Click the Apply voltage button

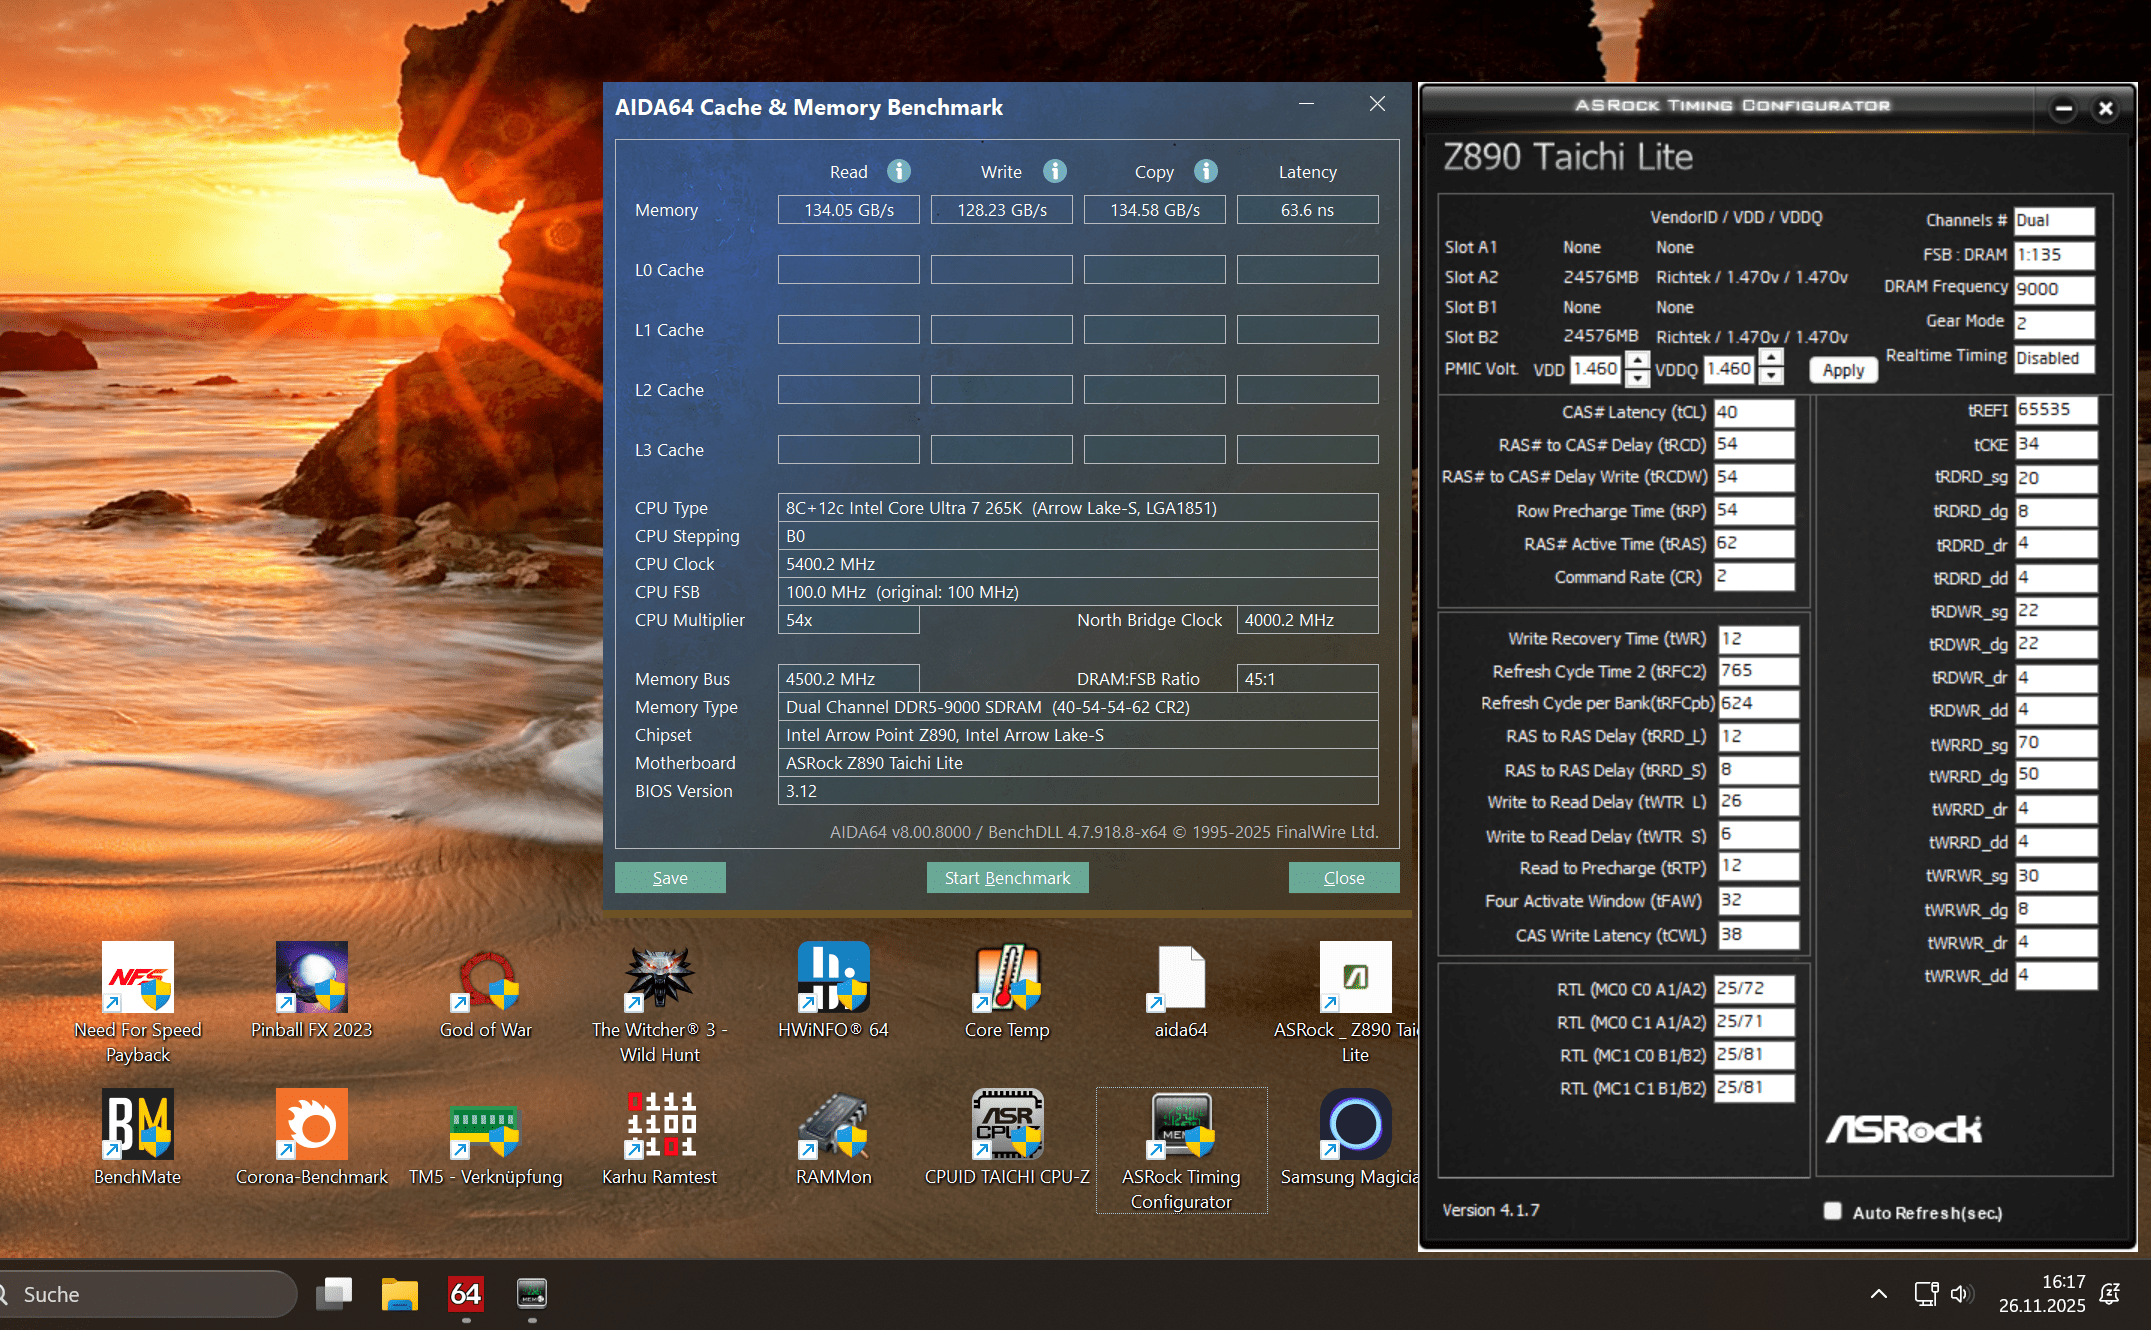tap(1843, 370)
